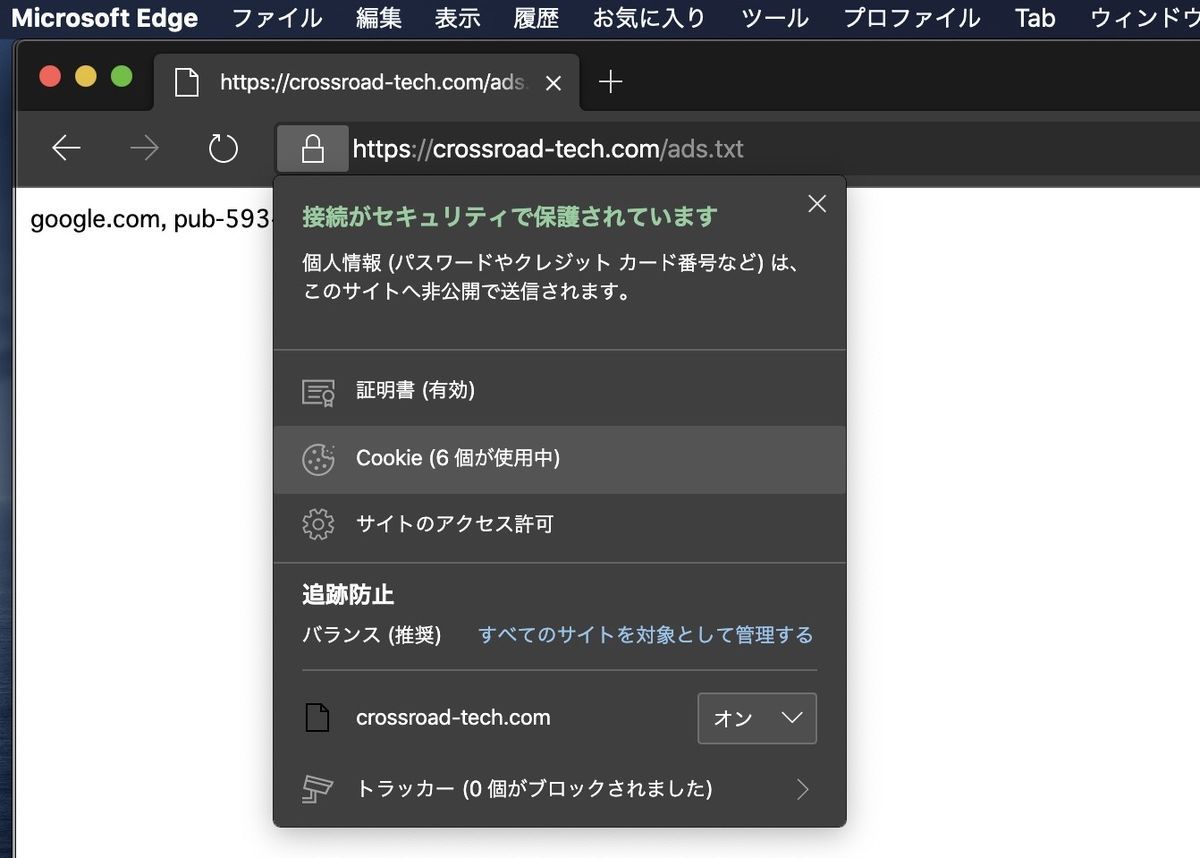1200x858 pixels.
Task: Open the お気に入り menu
Action: click(x=649, y=18)
